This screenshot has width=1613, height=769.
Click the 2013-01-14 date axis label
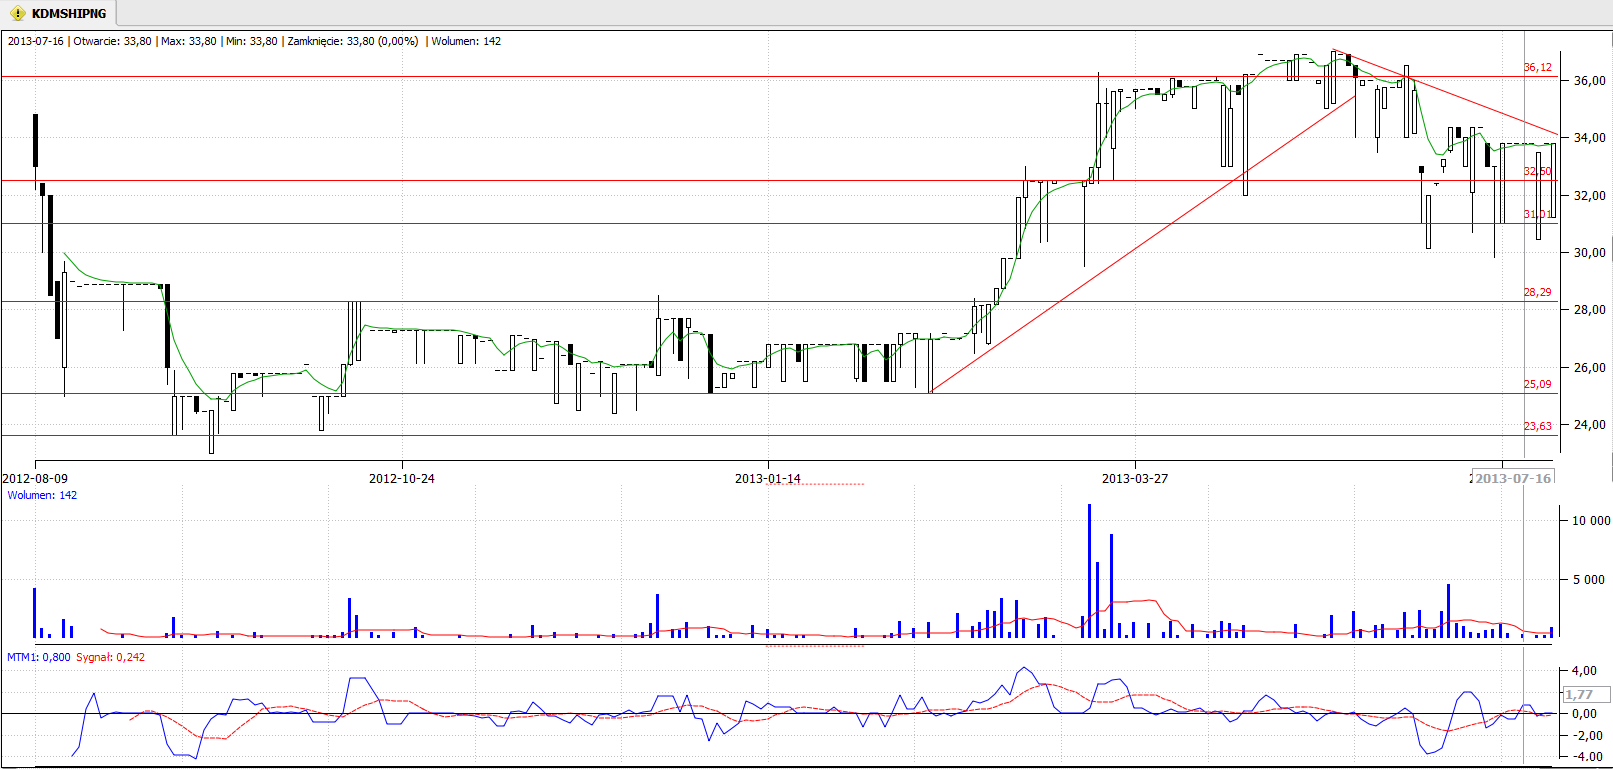click(x=768, y=478)
